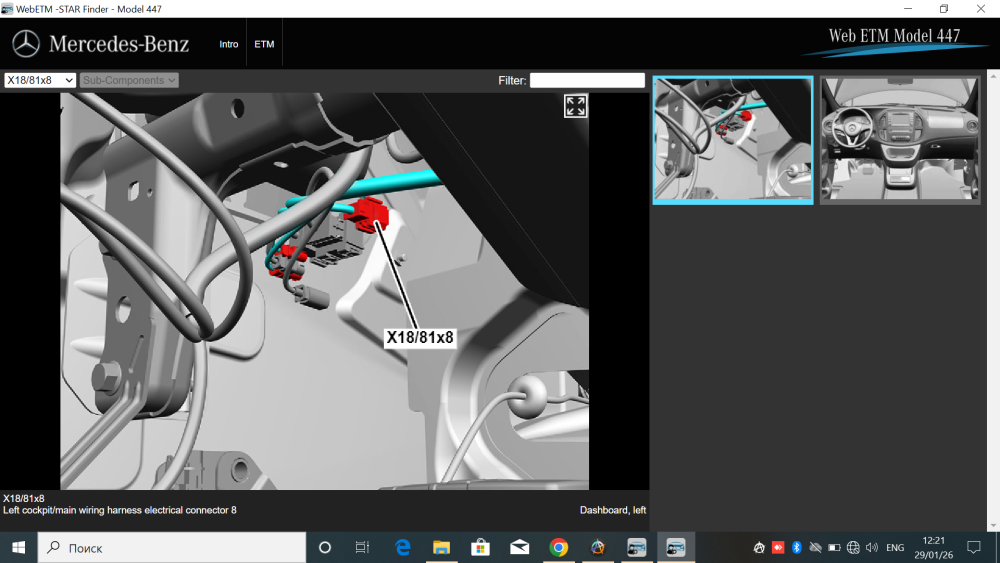Open the Windows Start menu
Image resolution: width=1000 pixels, height=563 pixels.
coord(18,548)
